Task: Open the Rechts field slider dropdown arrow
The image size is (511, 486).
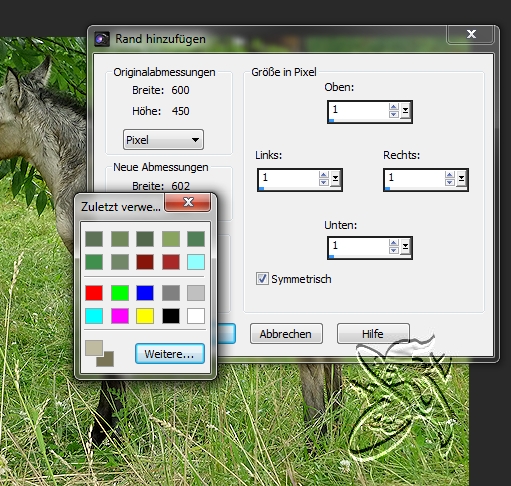Action: pyautogui.click(x=461, y=179)
